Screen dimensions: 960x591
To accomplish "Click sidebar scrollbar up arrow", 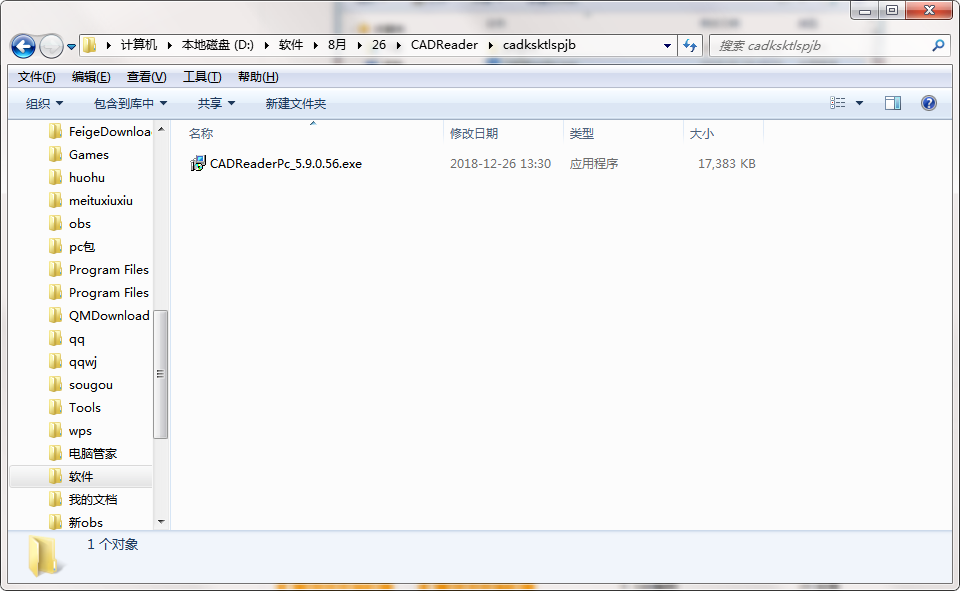I will click(x=161, y=129).
